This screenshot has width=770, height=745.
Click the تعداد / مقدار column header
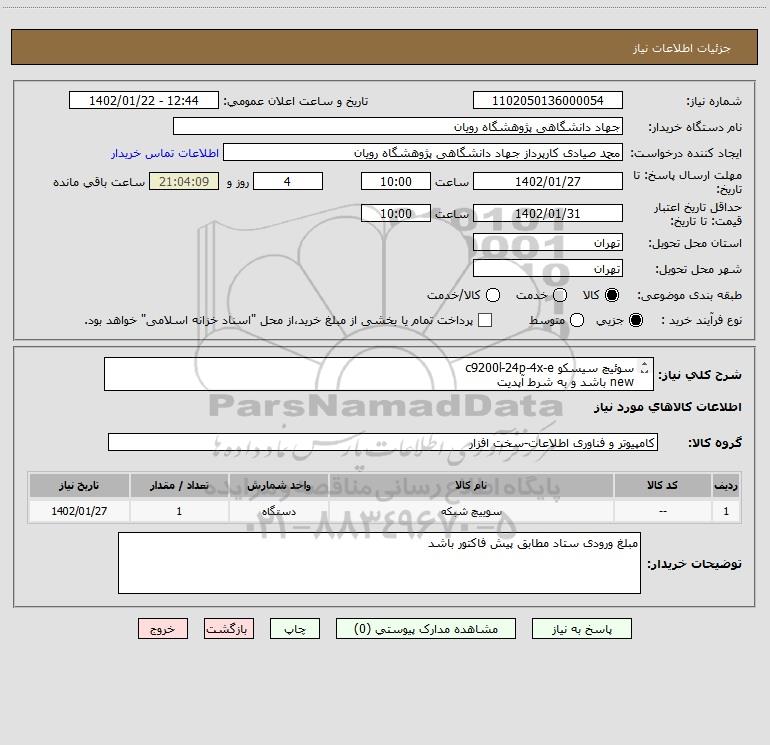click(179, 485)
